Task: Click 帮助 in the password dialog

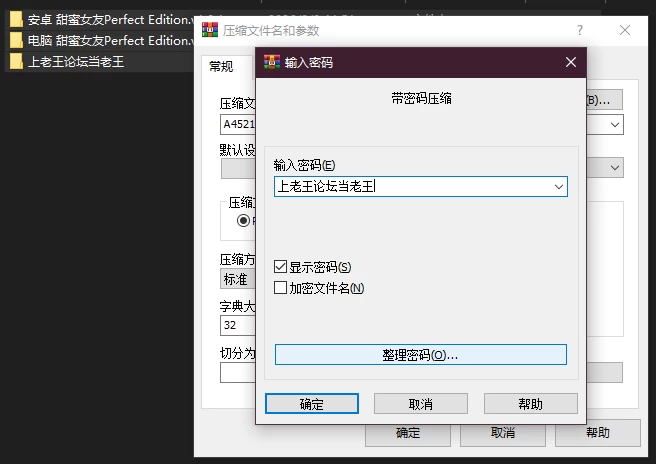Action: [x=530, y=404]
